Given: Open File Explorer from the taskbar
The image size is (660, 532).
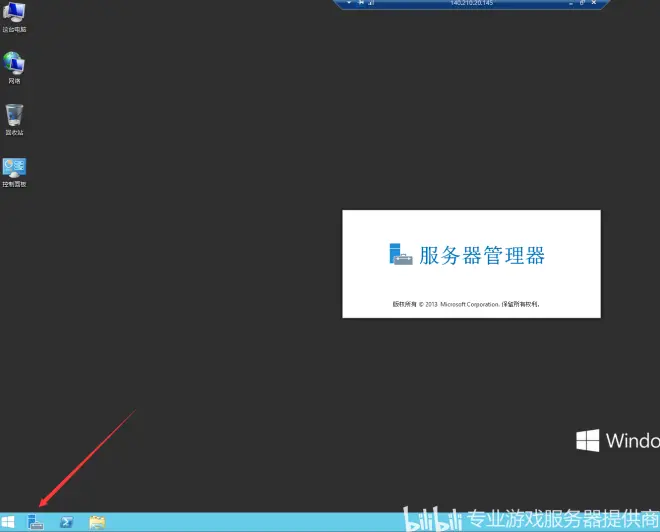Looking at the screenshot, I should 97,522.
